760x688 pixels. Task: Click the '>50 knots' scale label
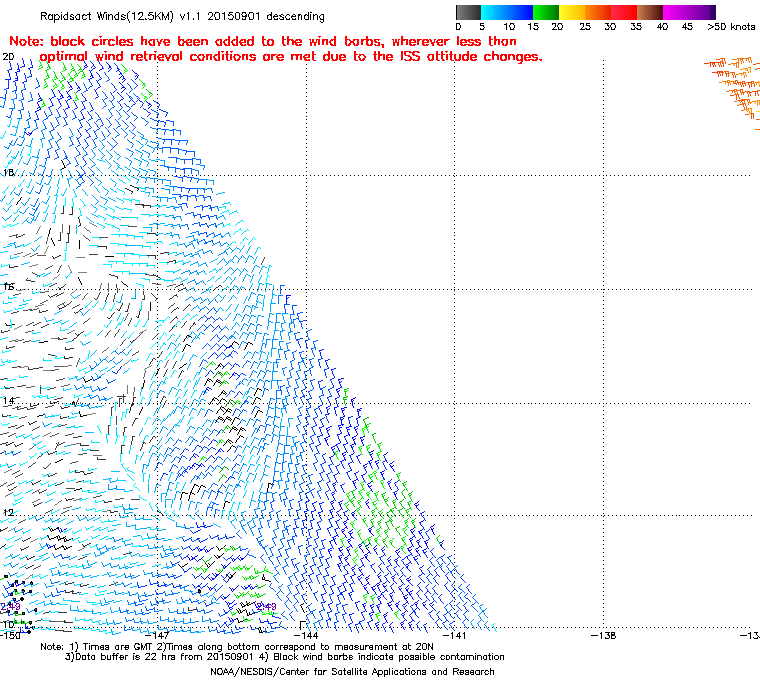pos(731,27)
